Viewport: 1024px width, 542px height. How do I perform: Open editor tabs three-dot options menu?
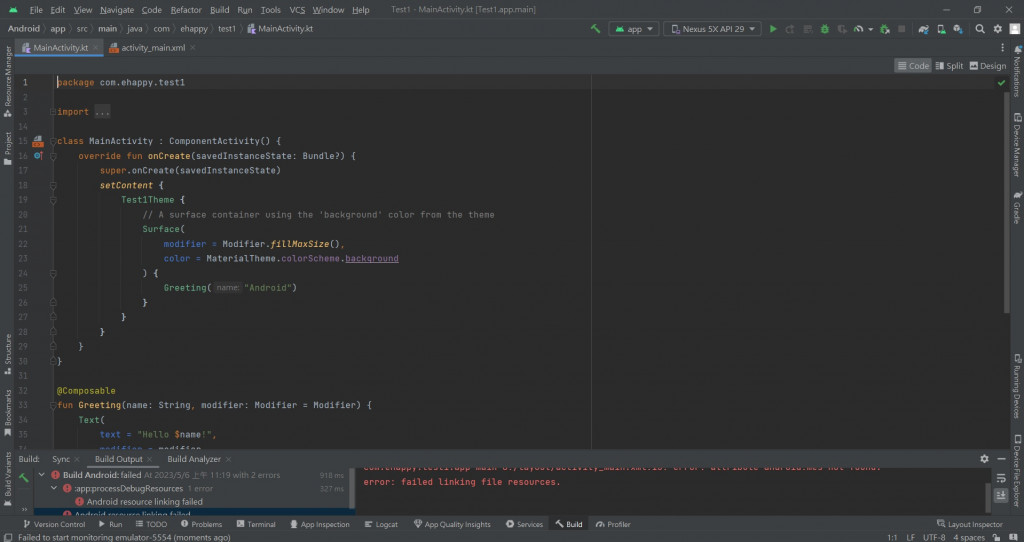click(x=1002, y=48)
